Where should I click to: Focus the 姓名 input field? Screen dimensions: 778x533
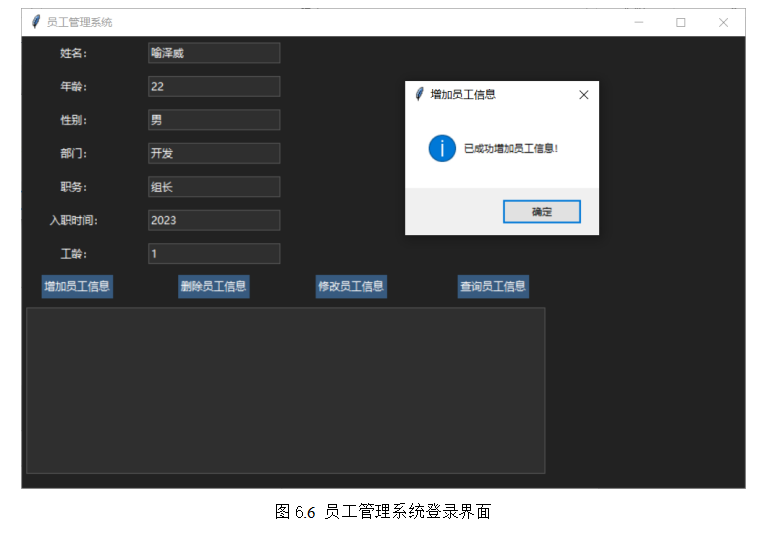click(214, 53)
